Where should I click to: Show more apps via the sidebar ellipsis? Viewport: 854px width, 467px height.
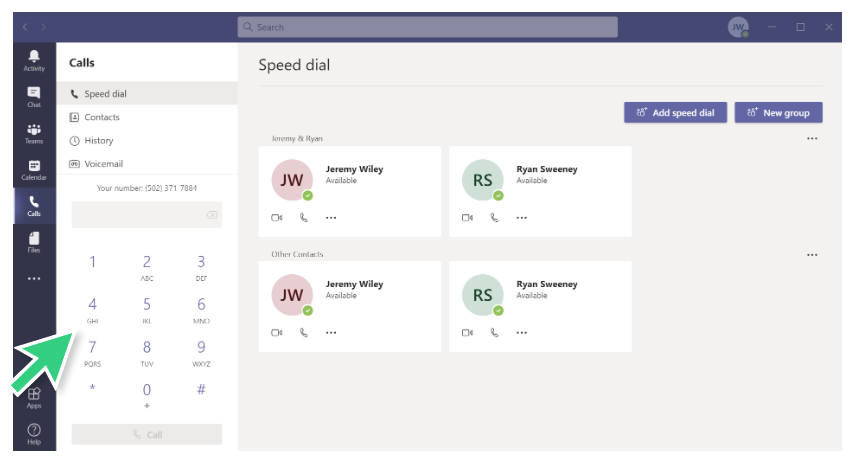[34, 278]
